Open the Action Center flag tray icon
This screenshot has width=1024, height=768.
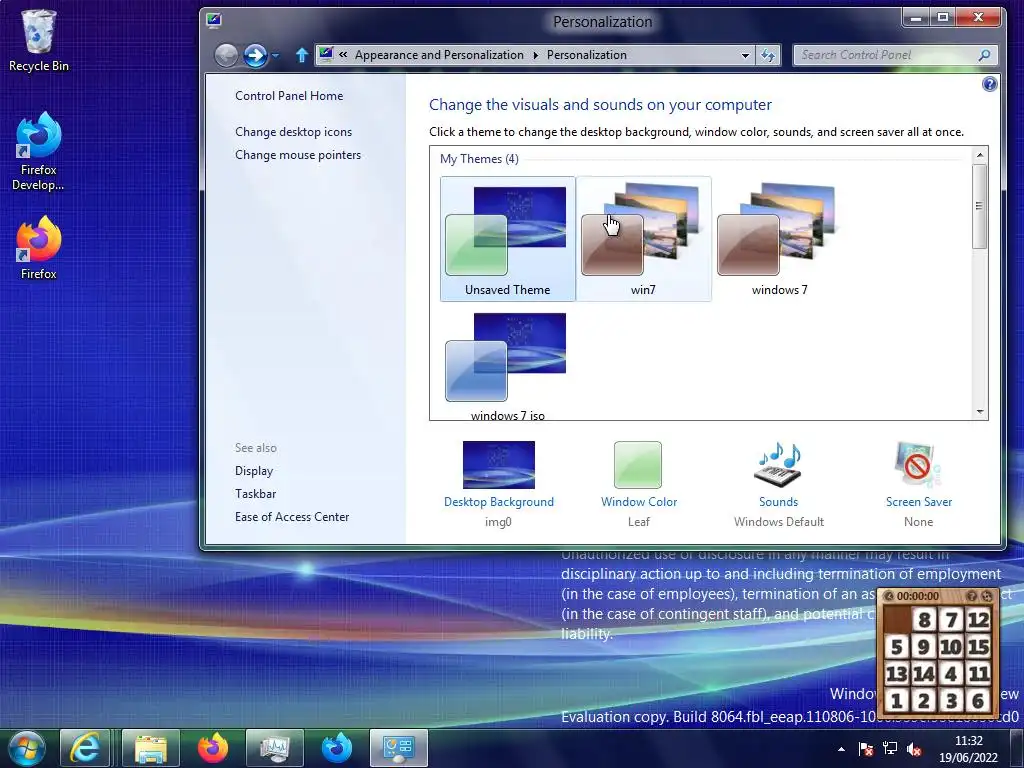tap(865, 749)
